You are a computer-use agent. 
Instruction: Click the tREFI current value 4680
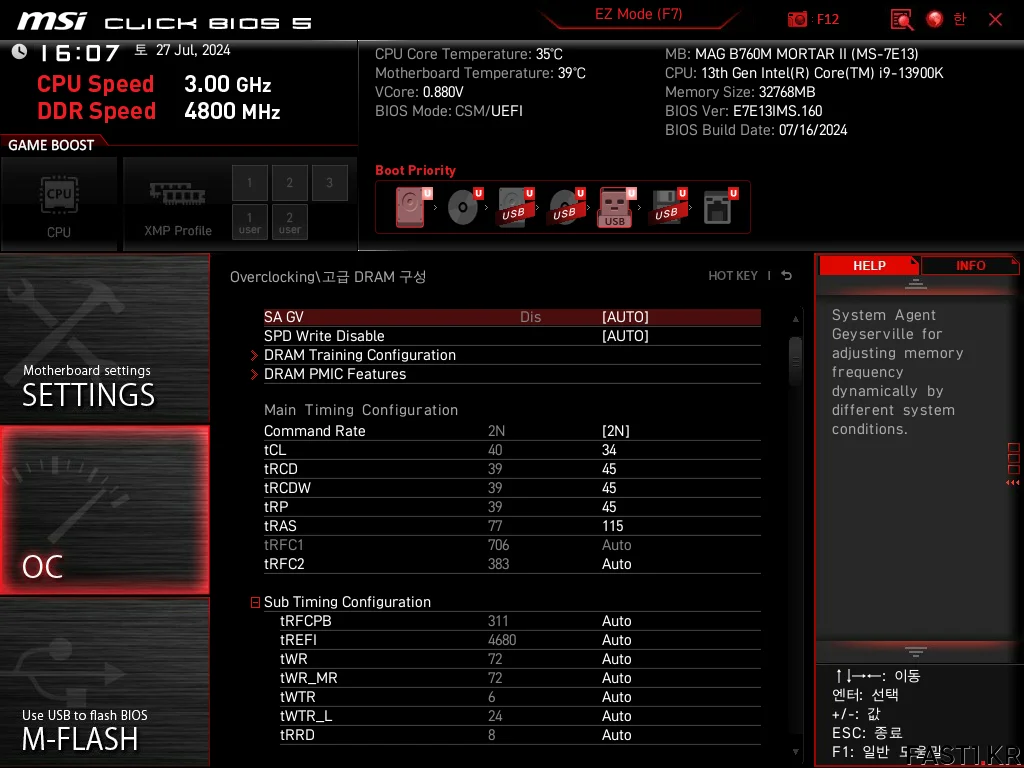pos(502,640)
